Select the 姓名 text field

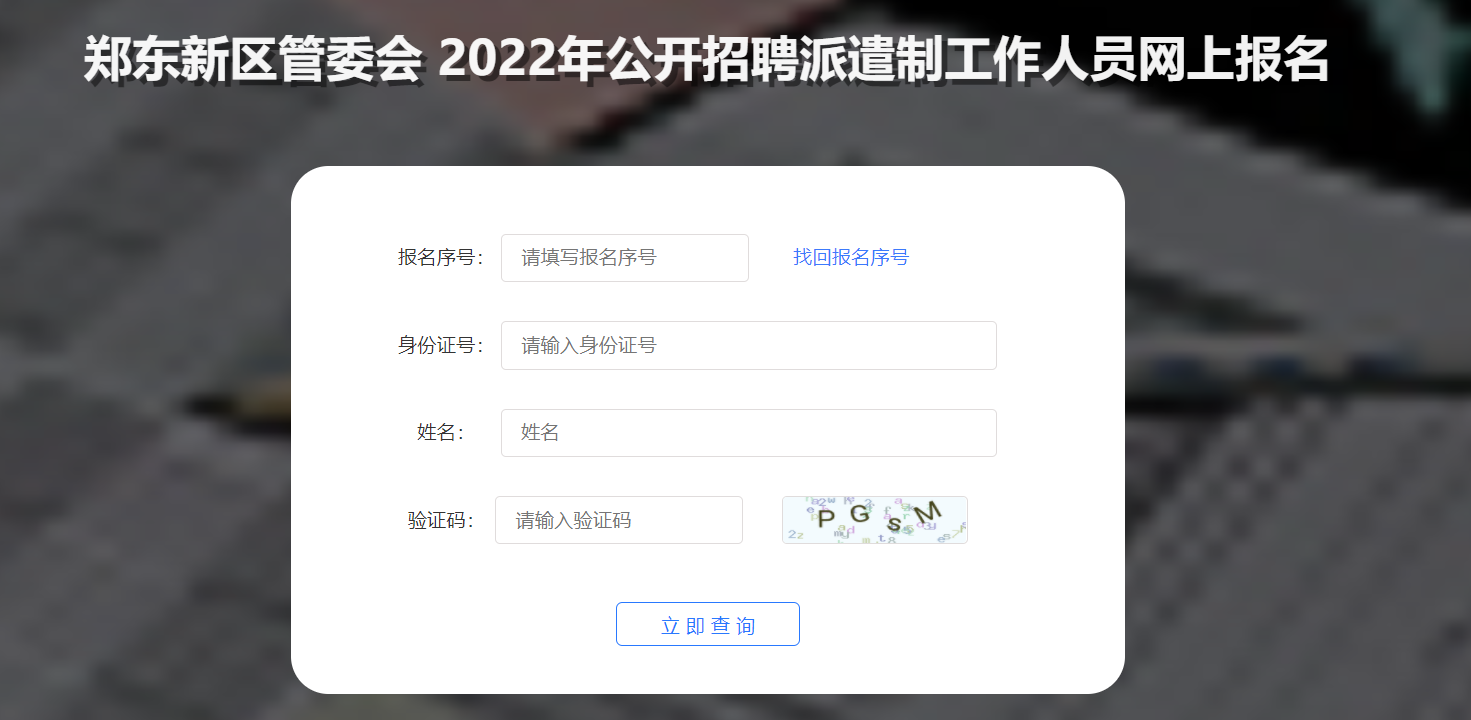(x=748, y=433)
